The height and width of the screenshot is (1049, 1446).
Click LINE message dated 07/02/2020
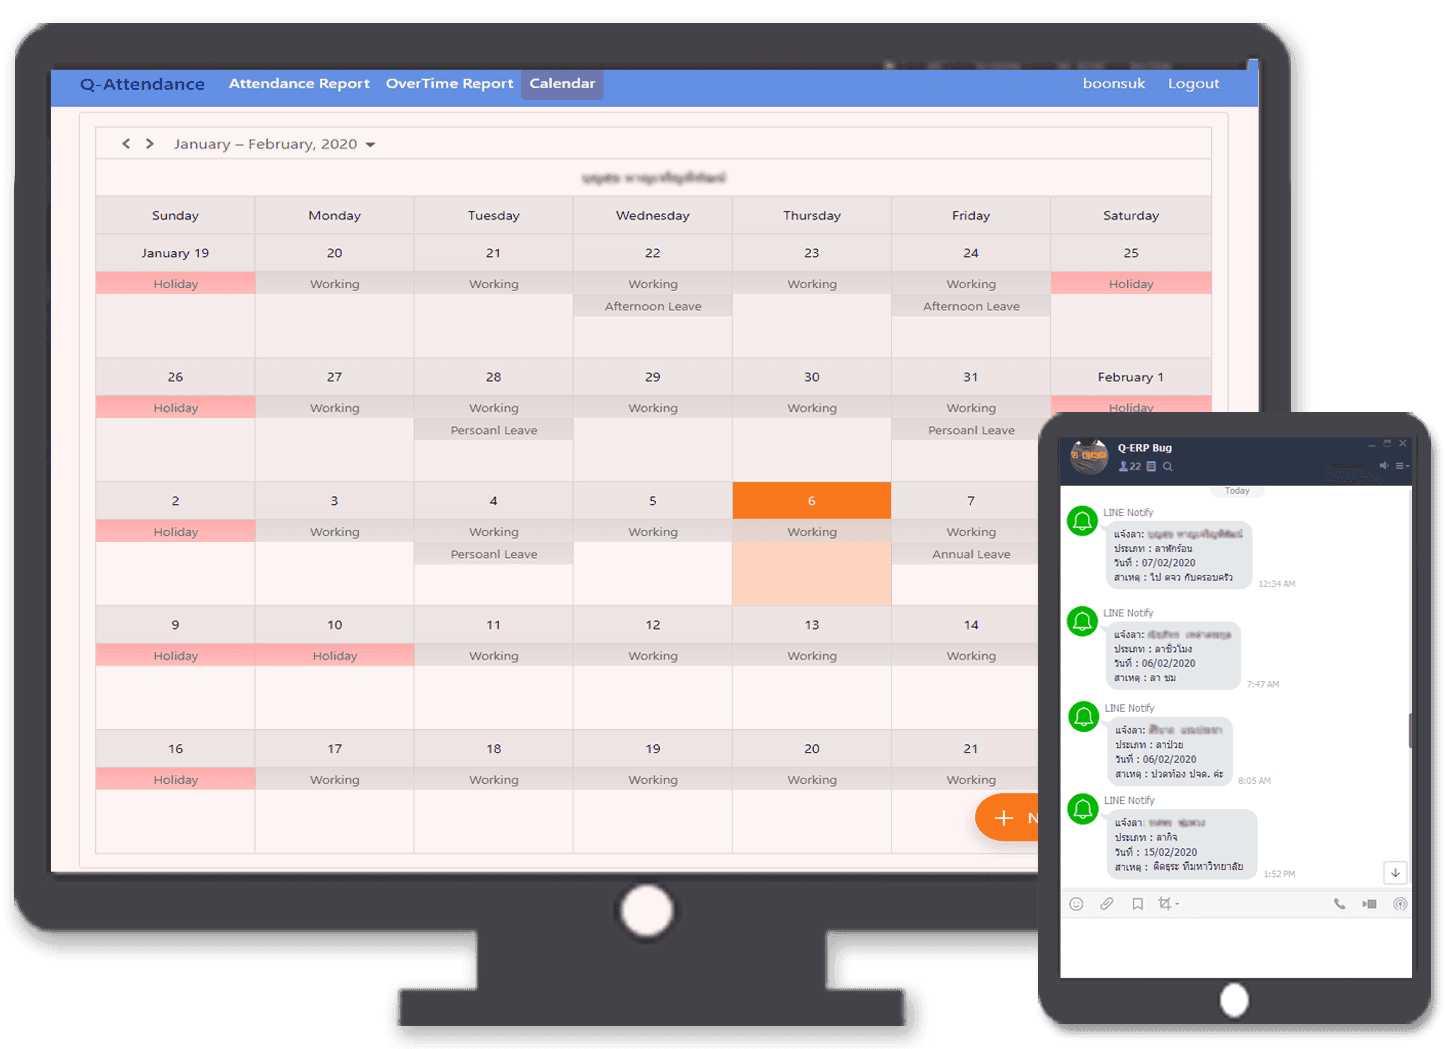pyautogui.click(x=1179, y=555)
